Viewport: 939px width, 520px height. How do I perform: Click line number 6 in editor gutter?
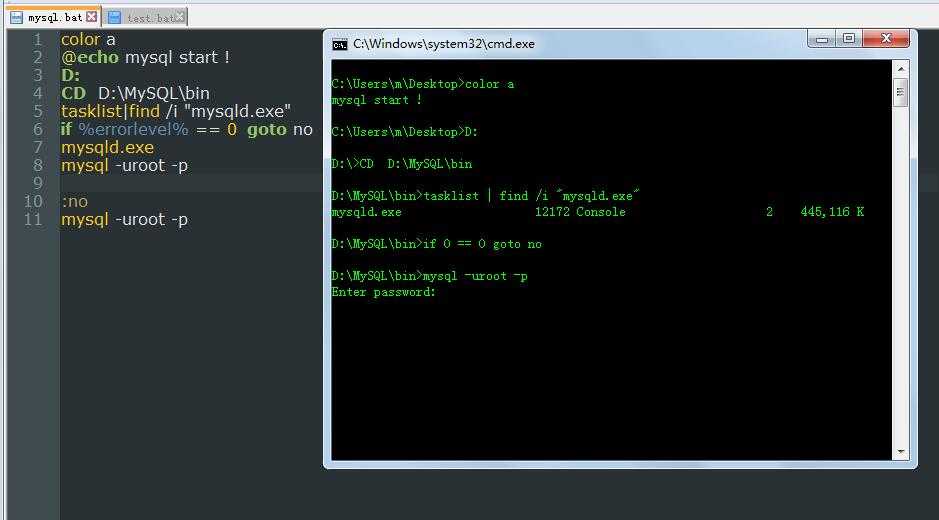click(x=37, y=129)
